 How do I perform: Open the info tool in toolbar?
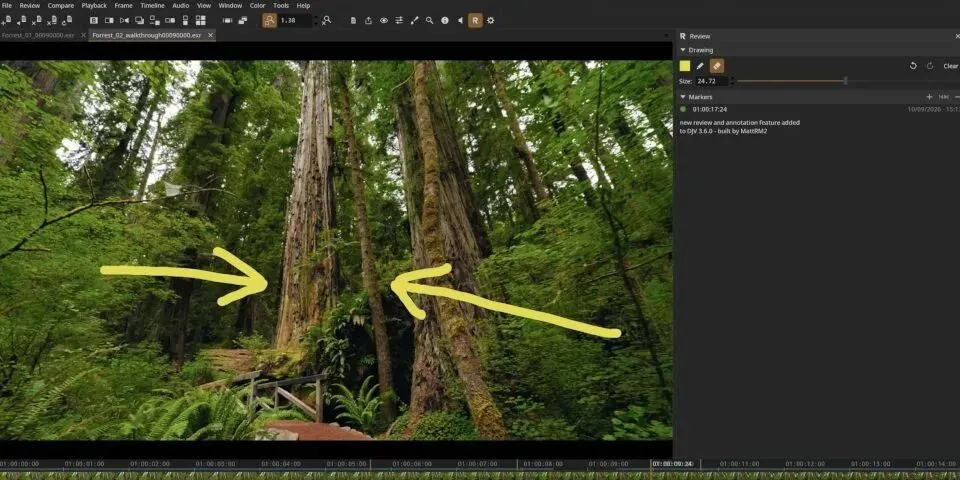444,20
